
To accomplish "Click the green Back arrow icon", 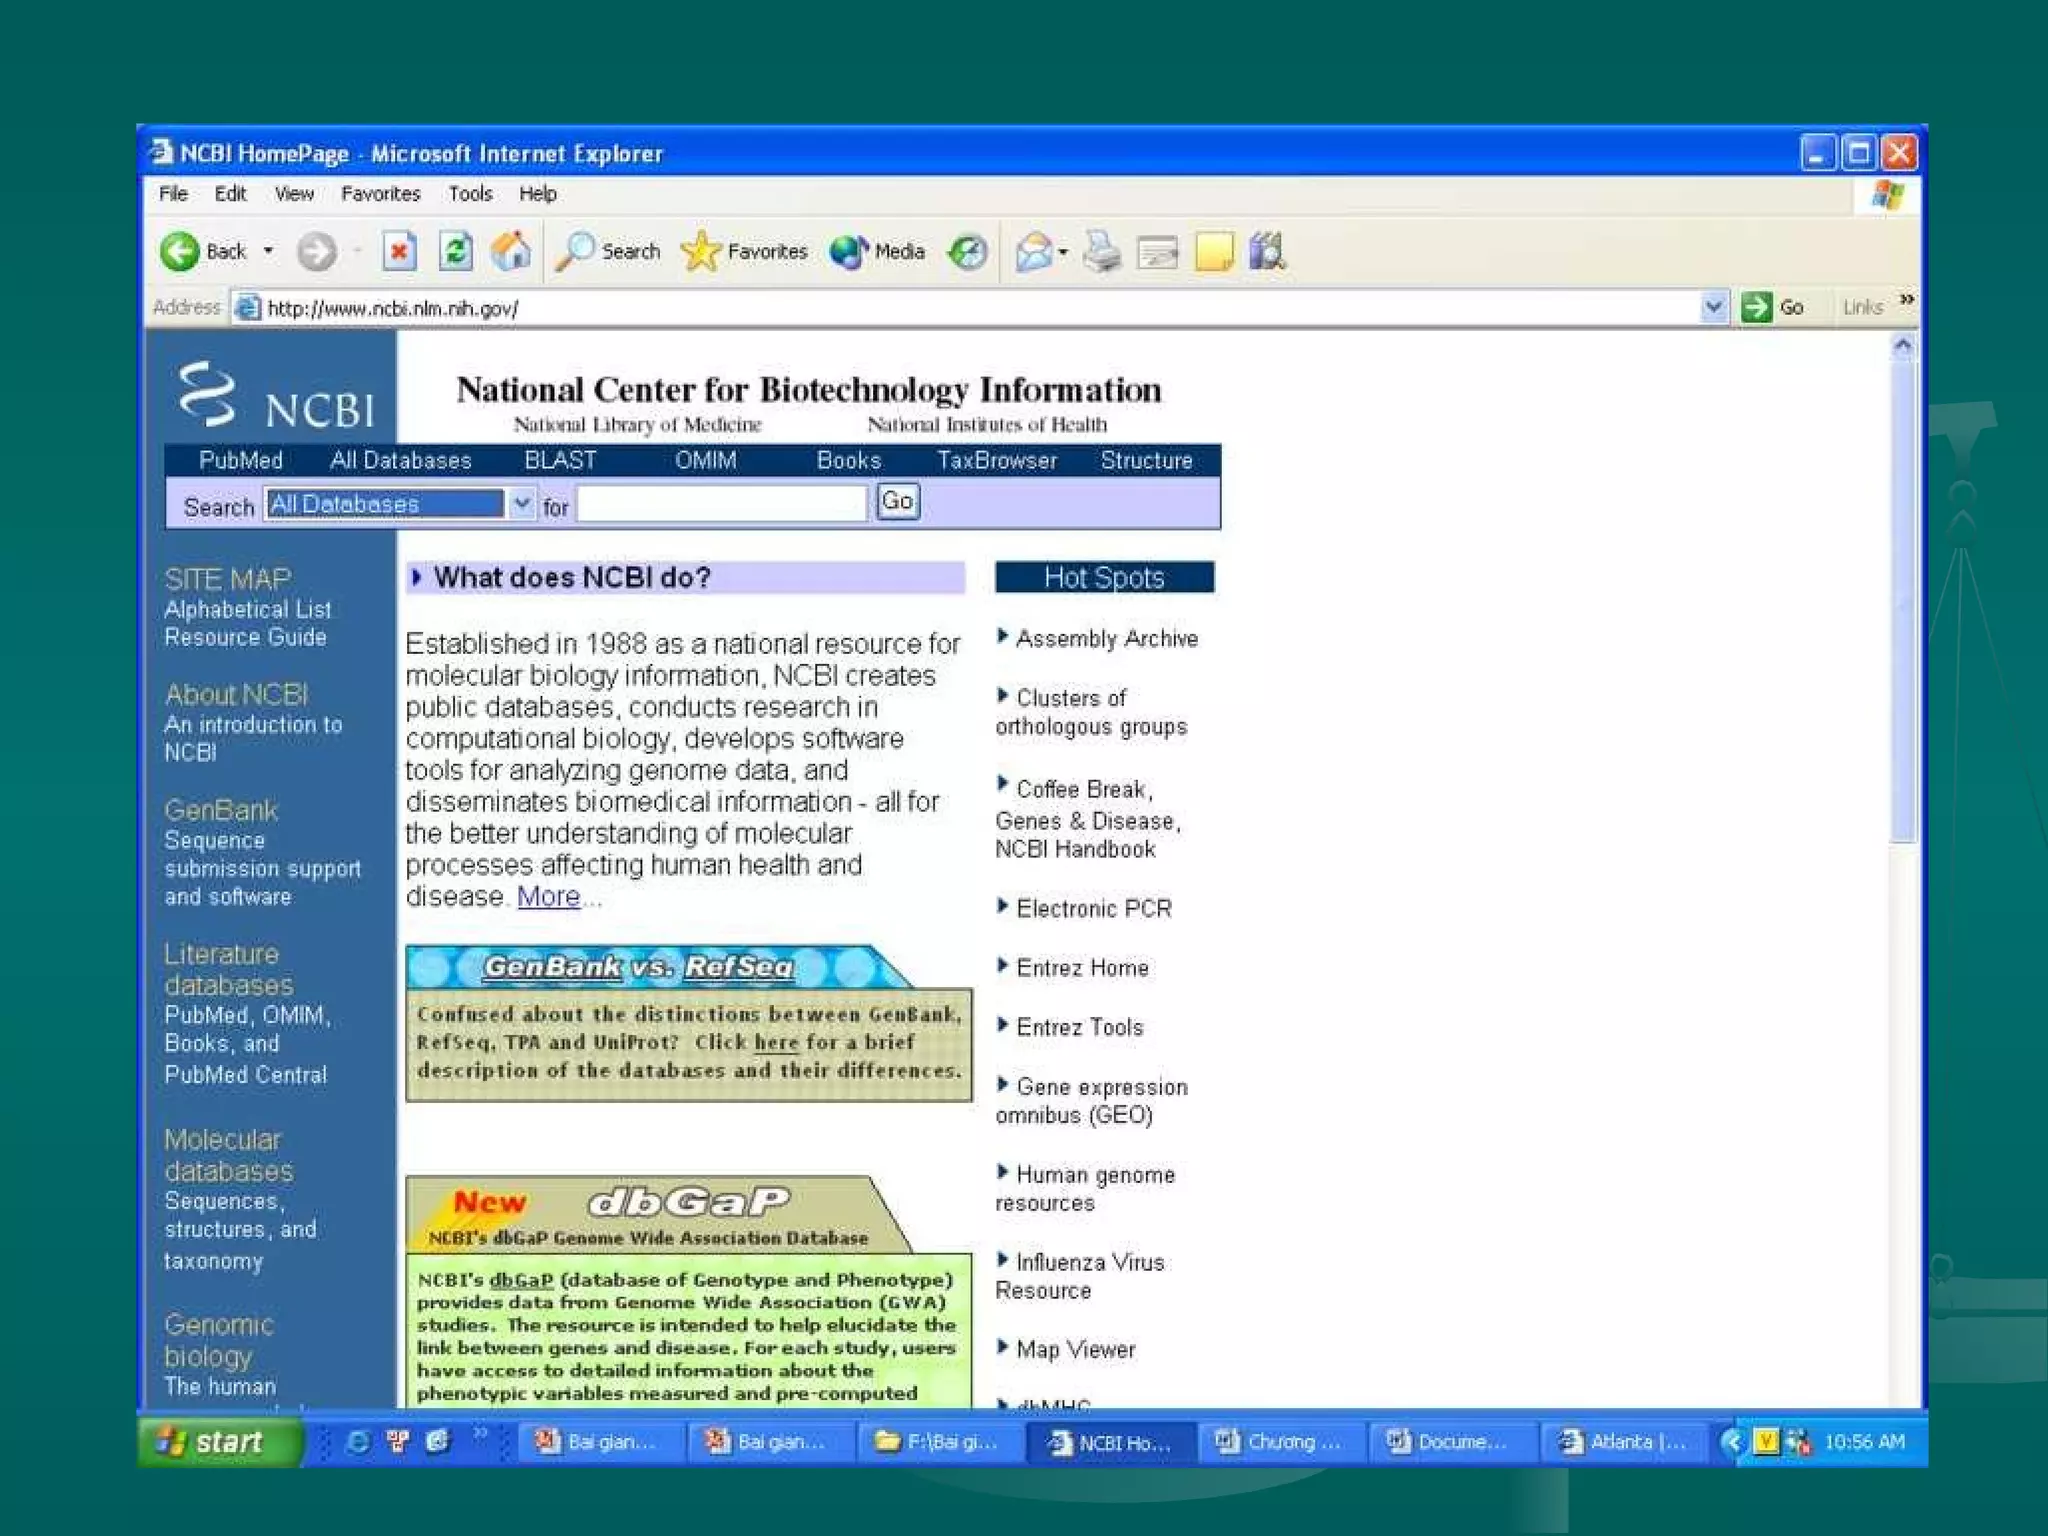I will pos(180,251).
